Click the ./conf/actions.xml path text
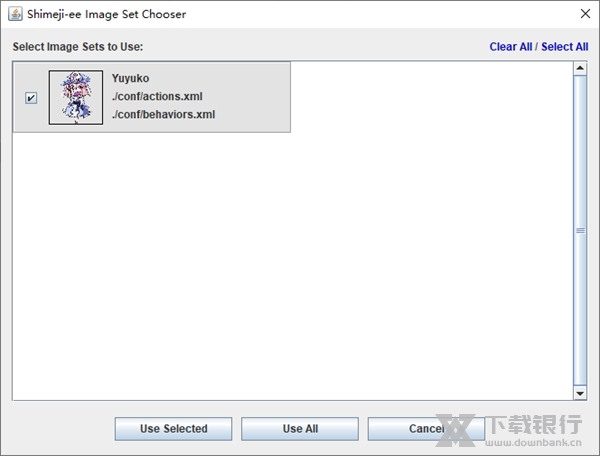 pyautogui.click(x=157, y=96)
